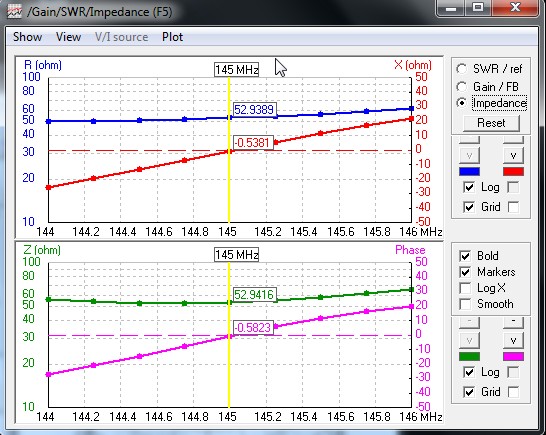Disable the Markers checkbox

pyautogui.click(x=465, y=272)
